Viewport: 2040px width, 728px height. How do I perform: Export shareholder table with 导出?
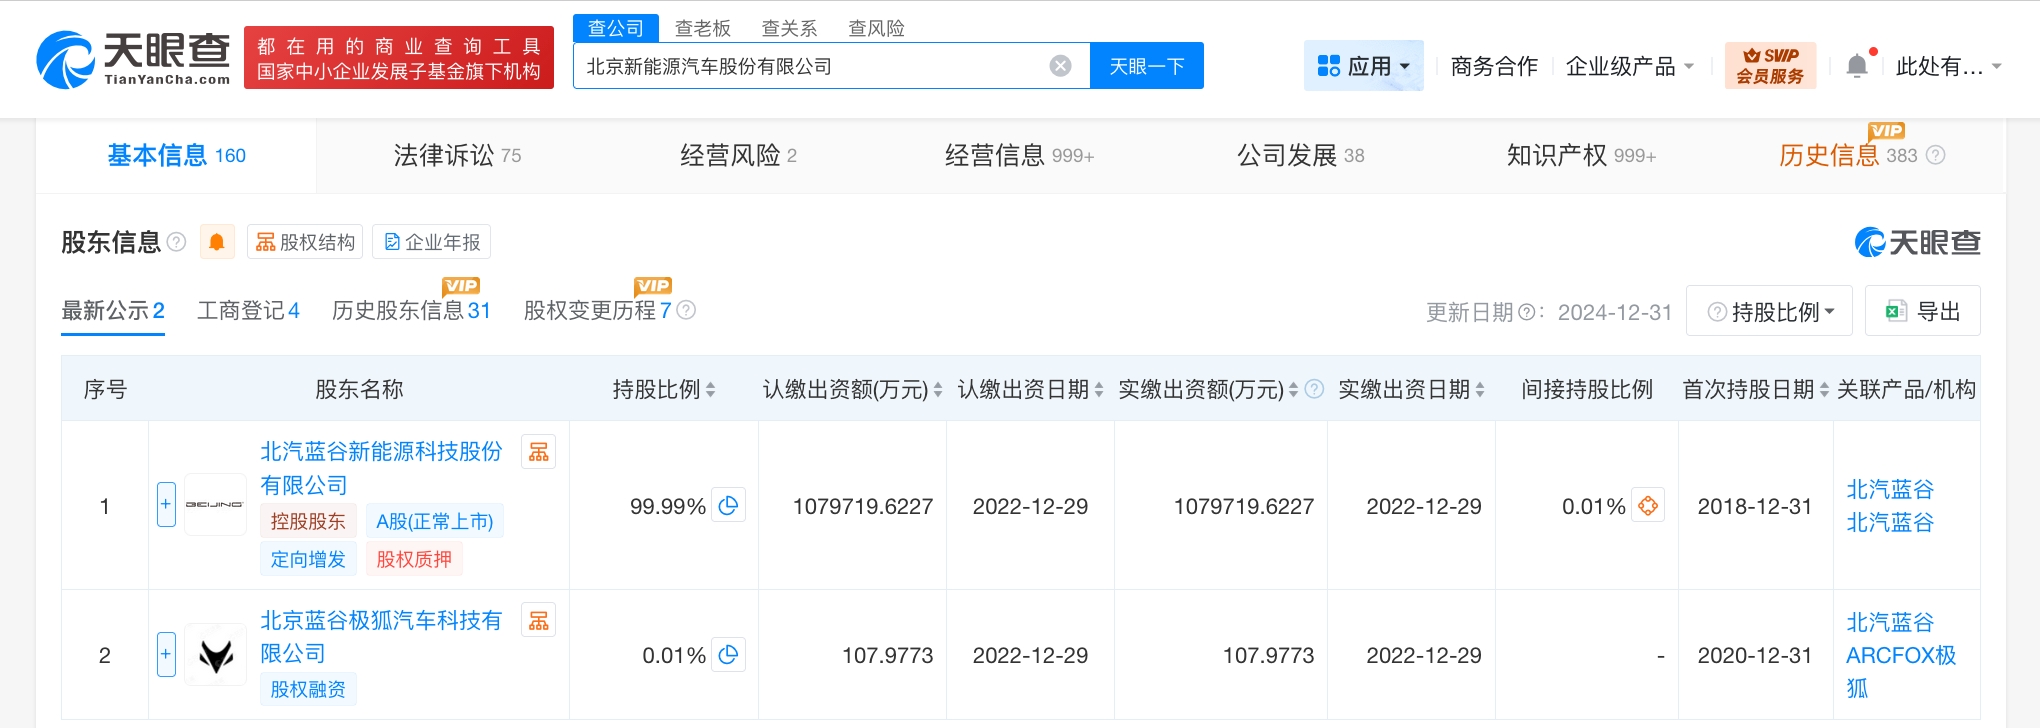1922,311
